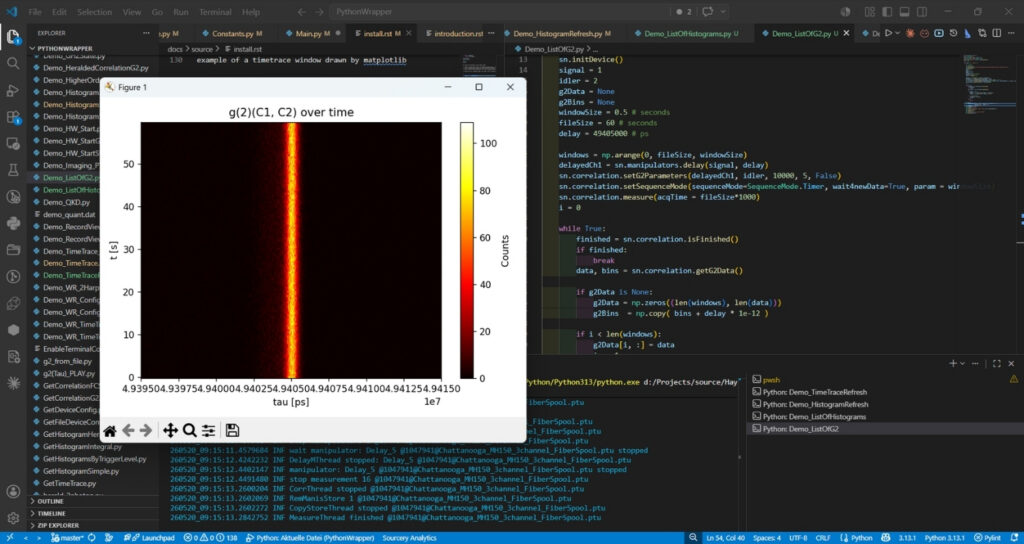This screenshot has height=544, width=1024.
Task: Open Copilot chat dropdown in title bar
Action: (725, 12)
